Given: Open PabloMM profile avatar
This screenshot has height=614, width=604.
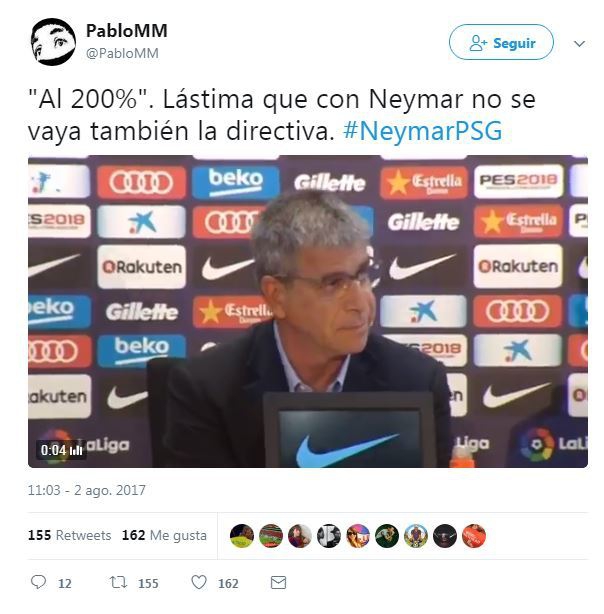Looking at the screenshot, I should click(x=53, y=42).
